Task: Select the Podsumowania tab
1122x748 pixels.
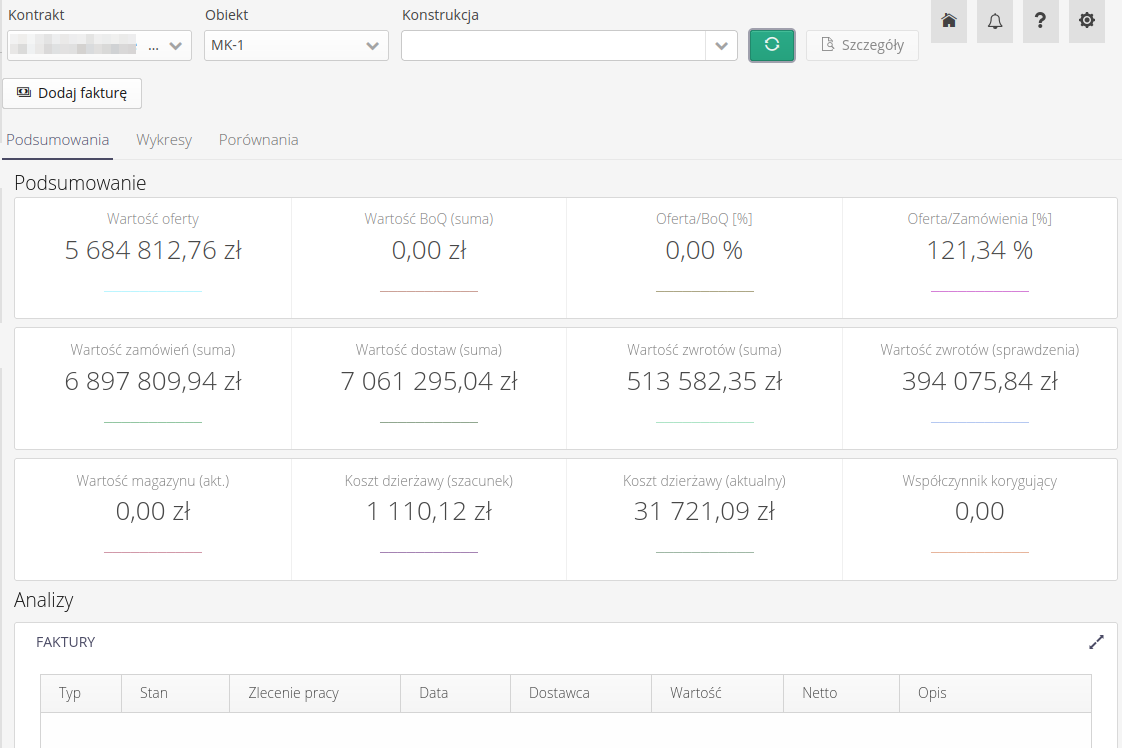Action: 58,140
